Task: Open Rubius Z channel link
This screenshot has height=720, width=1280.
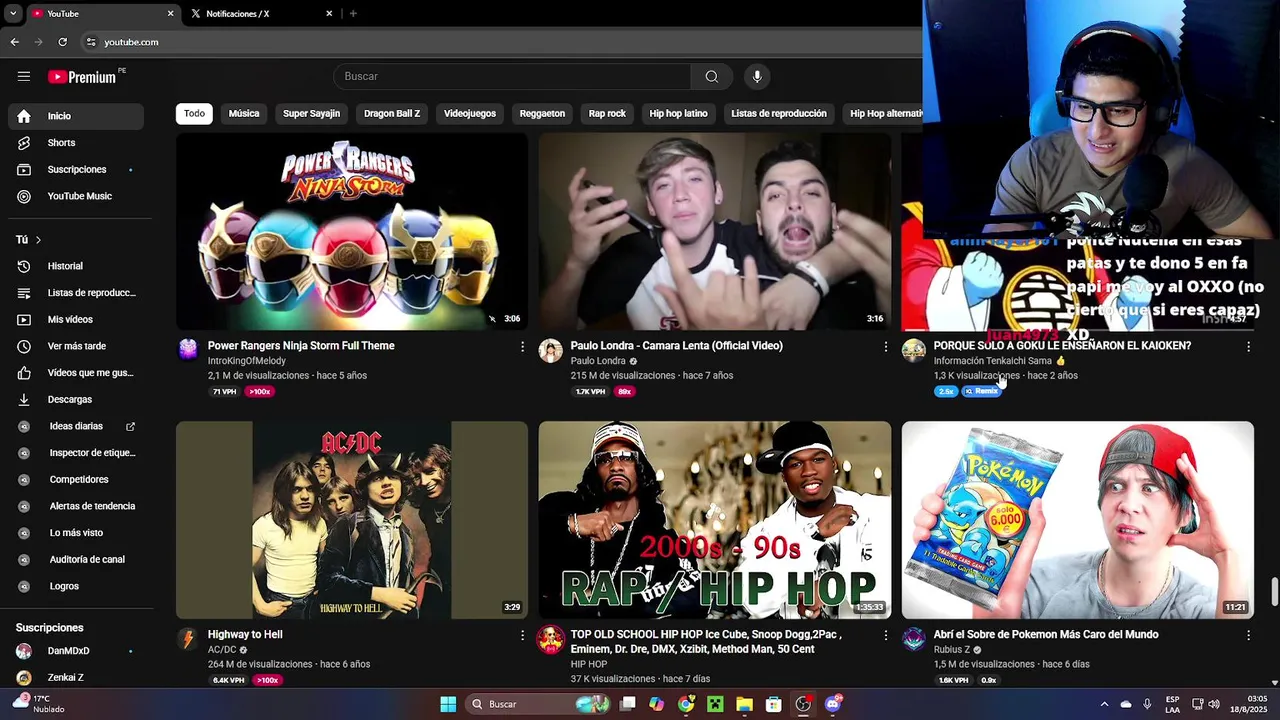Action: (x=952, y=650)
